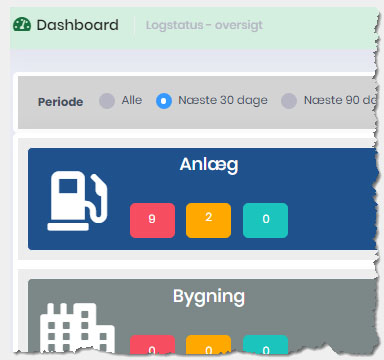Click the Logstatus - oversigt subtitle

[x=204, y=25]
